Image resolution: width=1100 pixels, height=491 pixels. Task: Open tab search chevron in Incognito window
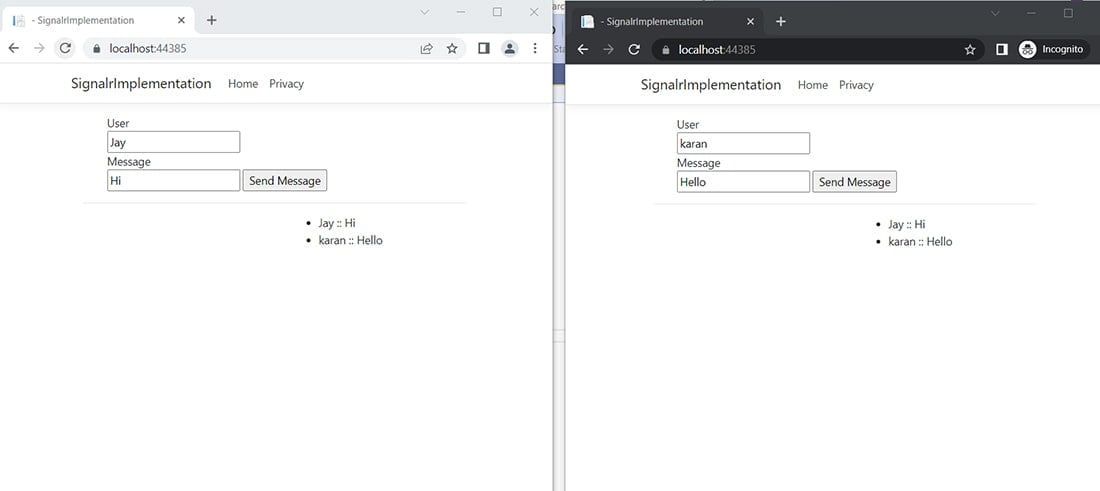pos(995,13)
